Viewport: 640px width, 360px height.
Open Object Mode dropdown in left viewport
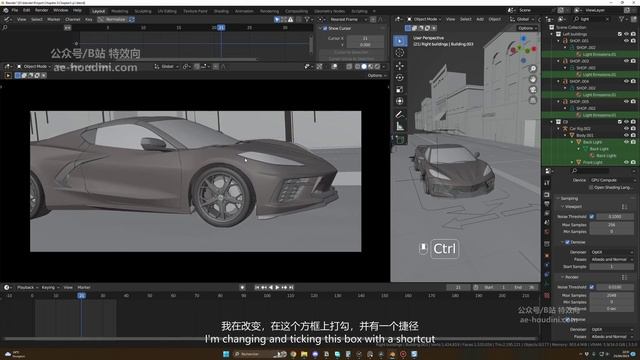[x=34, y=67]
